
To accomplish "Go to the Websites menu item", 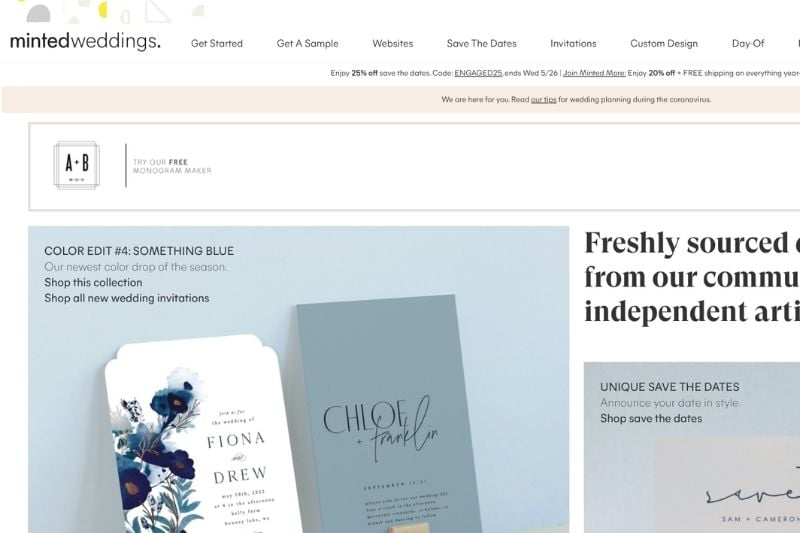I will (x=393, y=44).
